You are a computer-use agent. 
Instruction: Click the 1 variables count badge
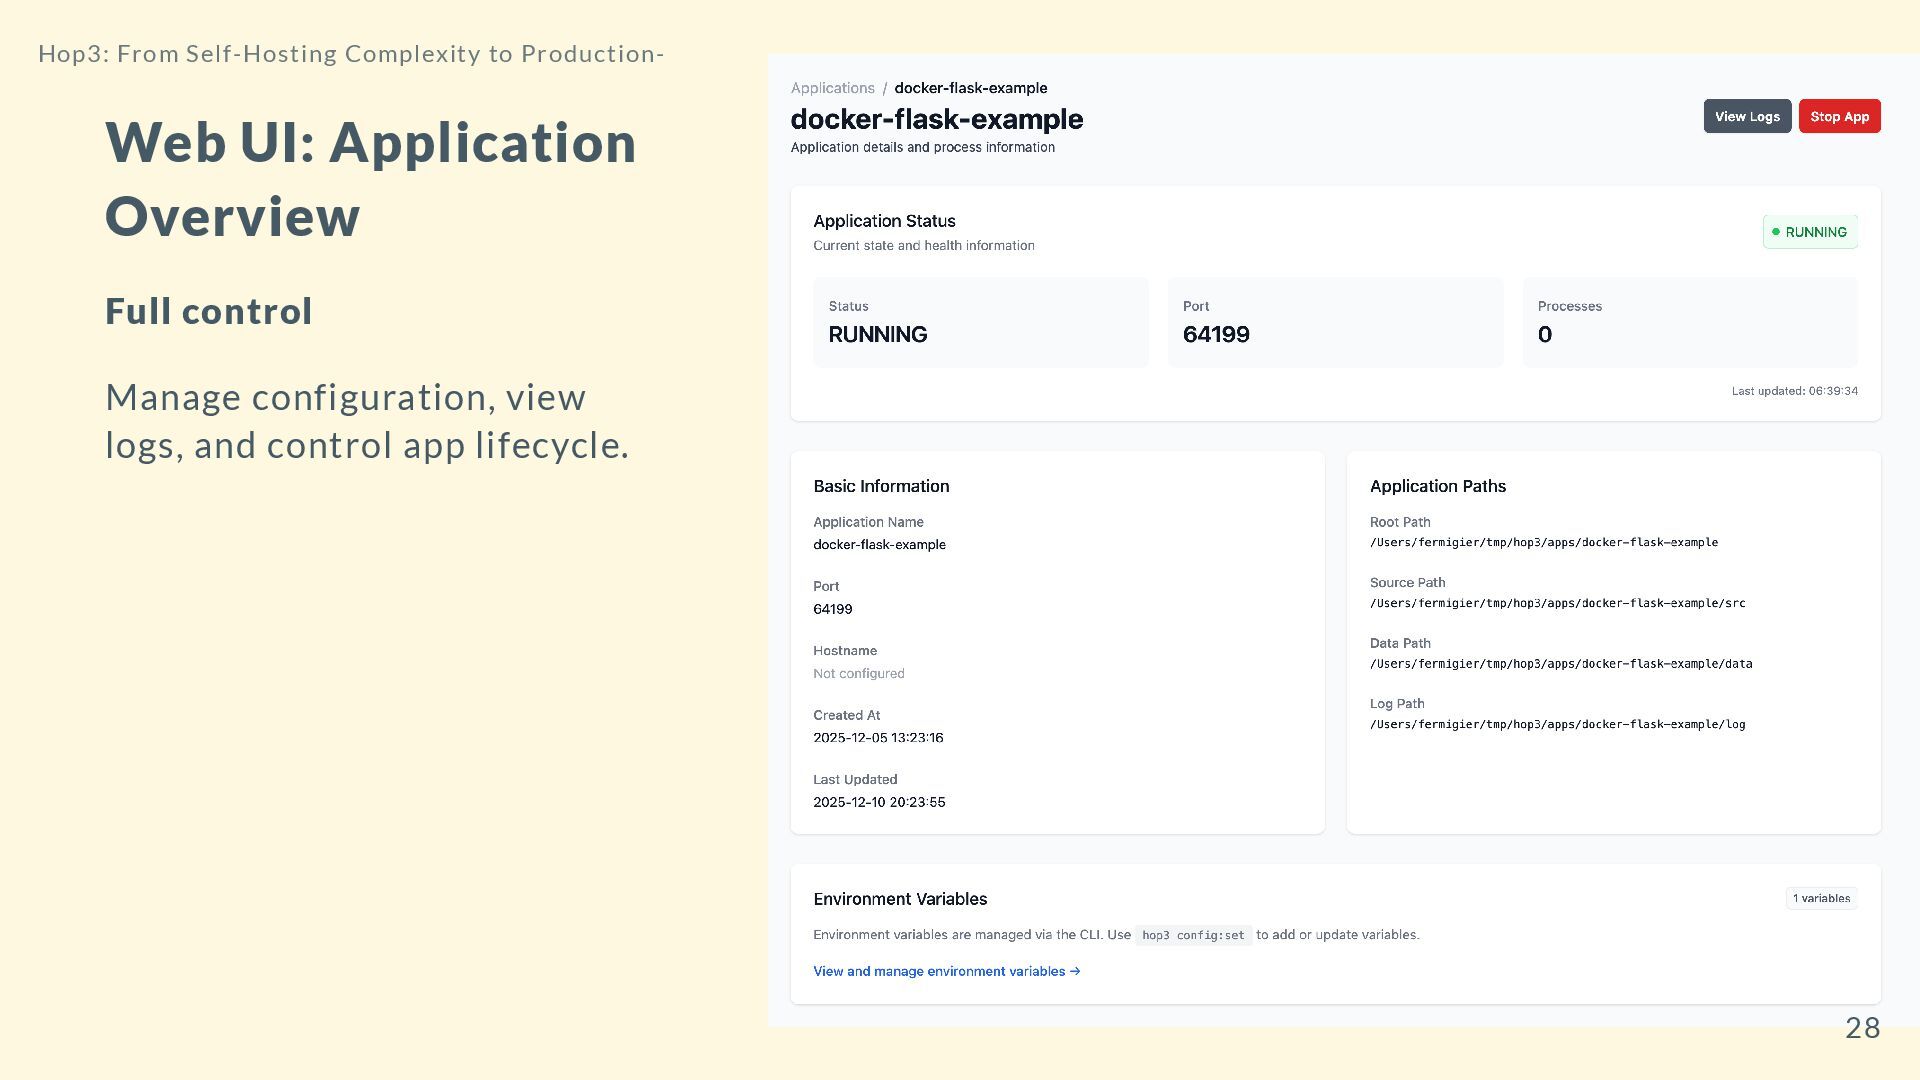point(1820,898)
